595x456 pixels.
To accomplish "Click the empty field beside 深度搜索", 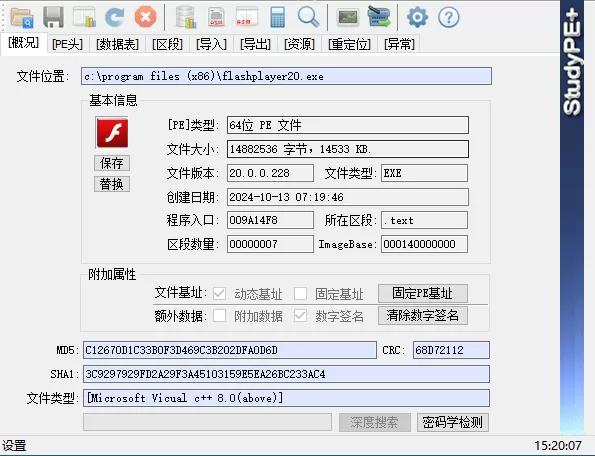I will (207, 422).
